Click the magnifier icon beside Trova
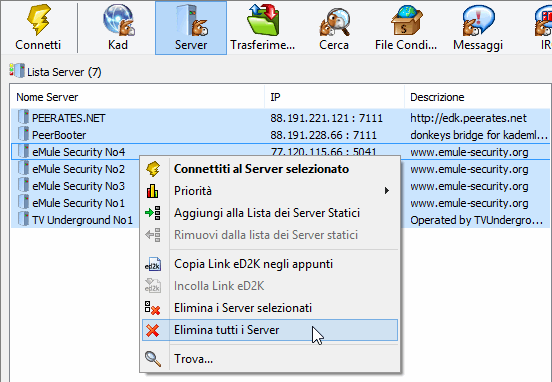The width and height of the screenshot is (552, 382). [153, 359]
